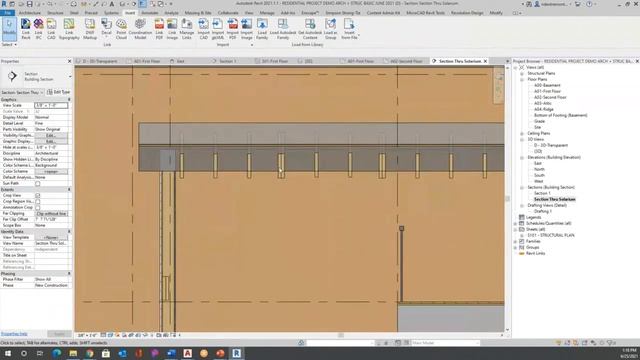Viewport: 640px width, 360px height.
Task: Click the Point Cloud tool icon
Action: (121, 24)
